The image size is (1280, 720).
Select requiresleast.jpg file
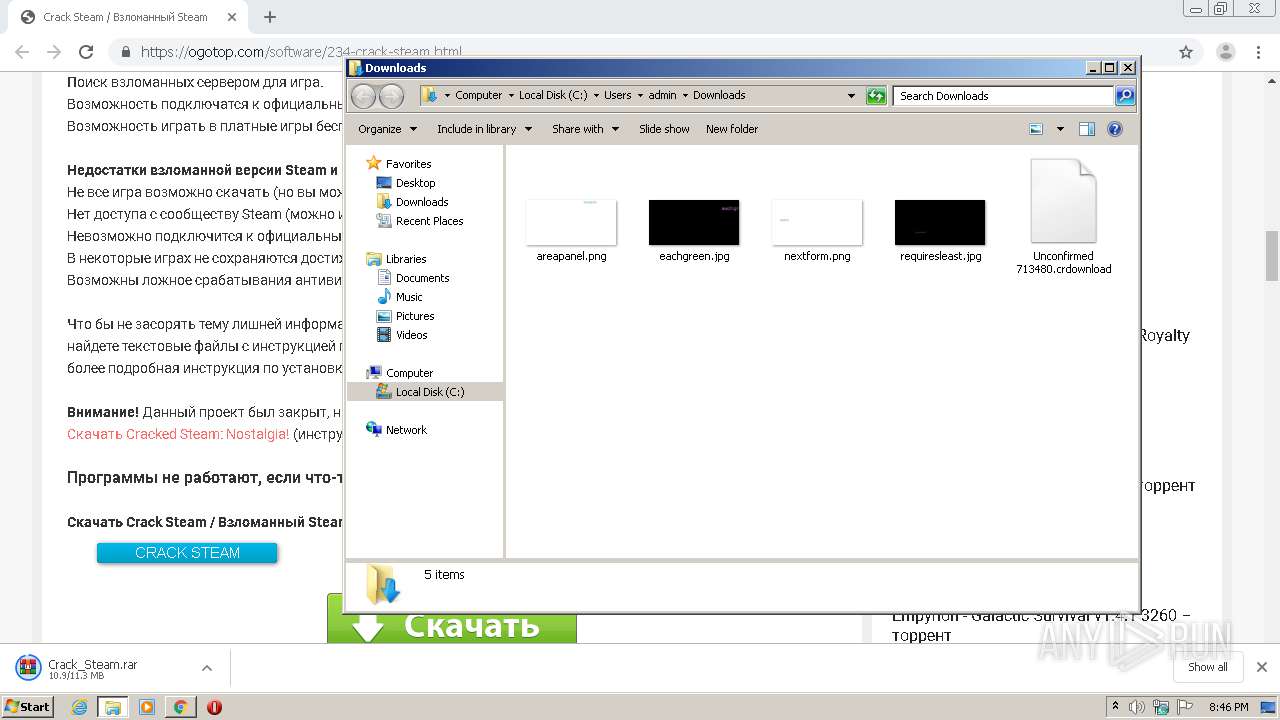tap(940, 231)
